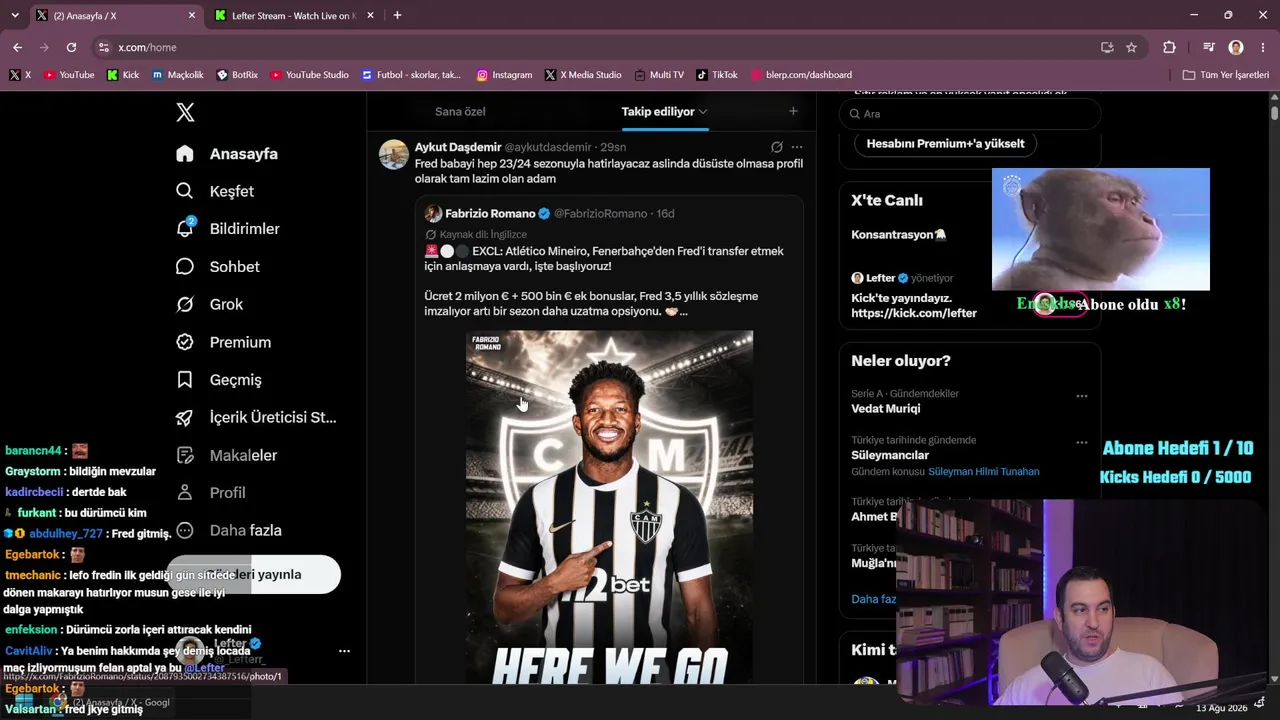Open more options for Vedat Muriqi trend
The width and height of the screenshot is (1280, 720).
[x=1081, y=396]
